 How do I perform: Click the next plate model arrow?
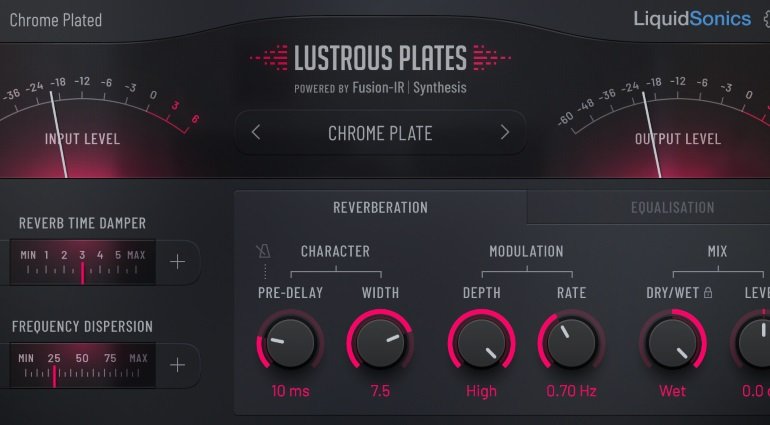[505, 132]
